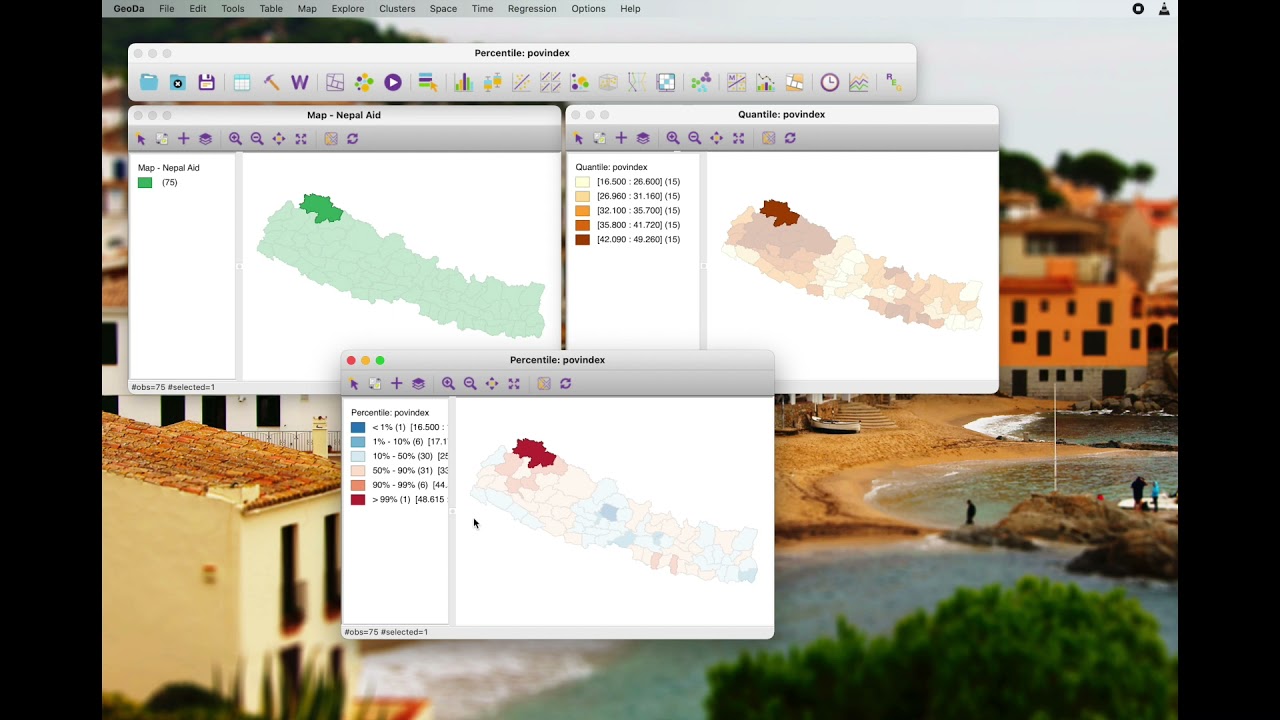Image resolution: width=1280 pixels, height=720 pixels.
Task: Open the Clusters menu
Action: 397,9
